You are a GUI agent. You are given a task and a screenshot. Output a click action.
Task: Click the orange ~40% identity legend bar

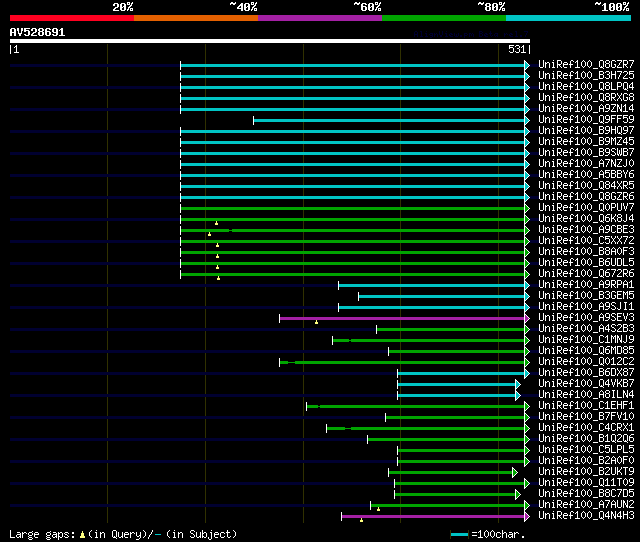(x=196, y=18)
